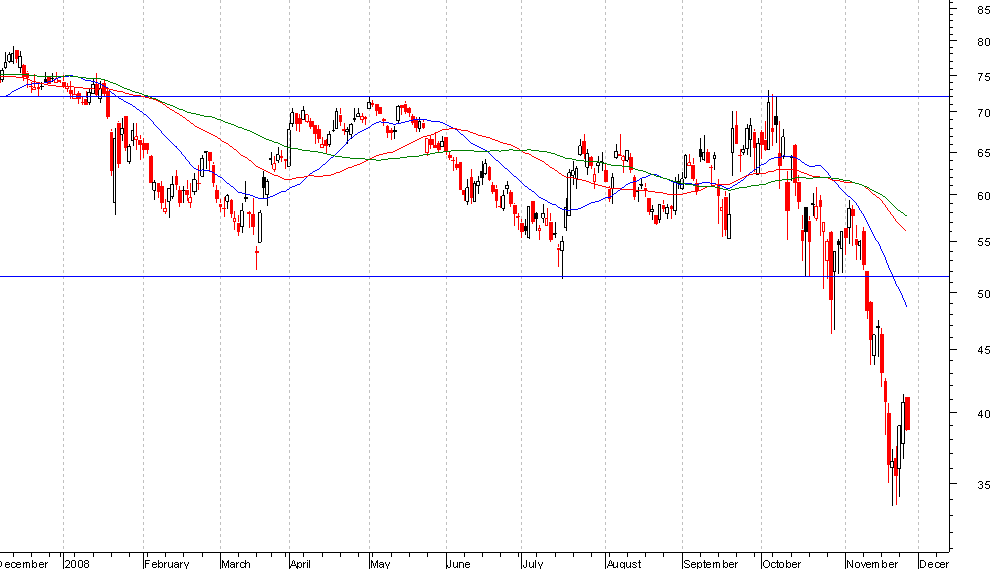Click the 50 price axis value
The image size is (994, 569).
[983, 294]
